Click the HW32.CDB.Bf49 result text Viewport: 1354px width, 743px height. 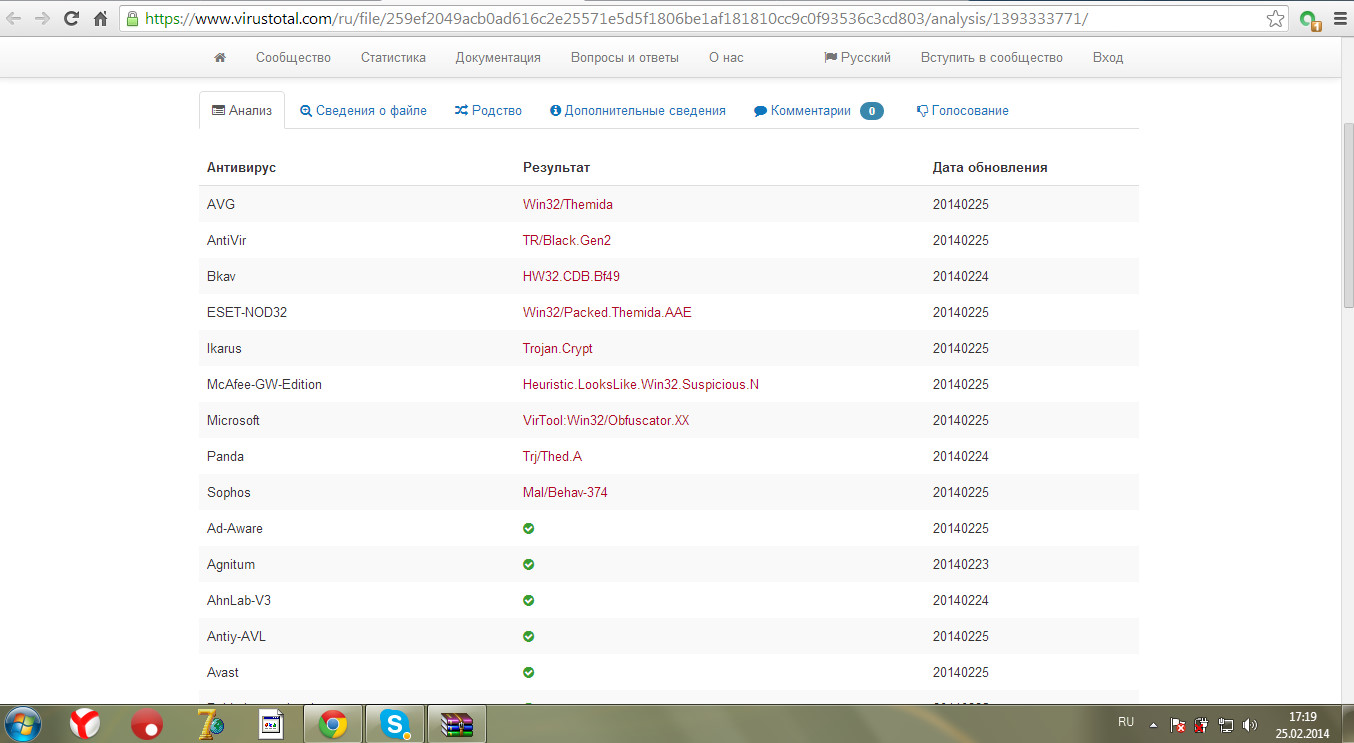click(x=571, y=276)
